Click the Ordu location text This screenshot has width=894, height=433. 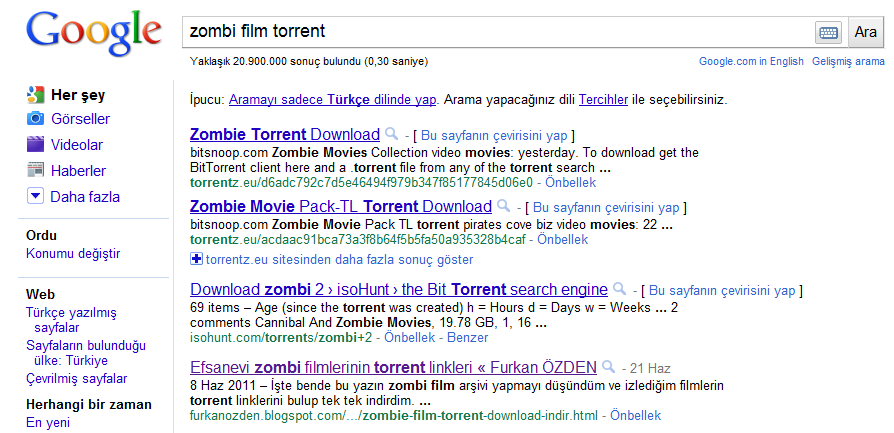coord(42,236)
